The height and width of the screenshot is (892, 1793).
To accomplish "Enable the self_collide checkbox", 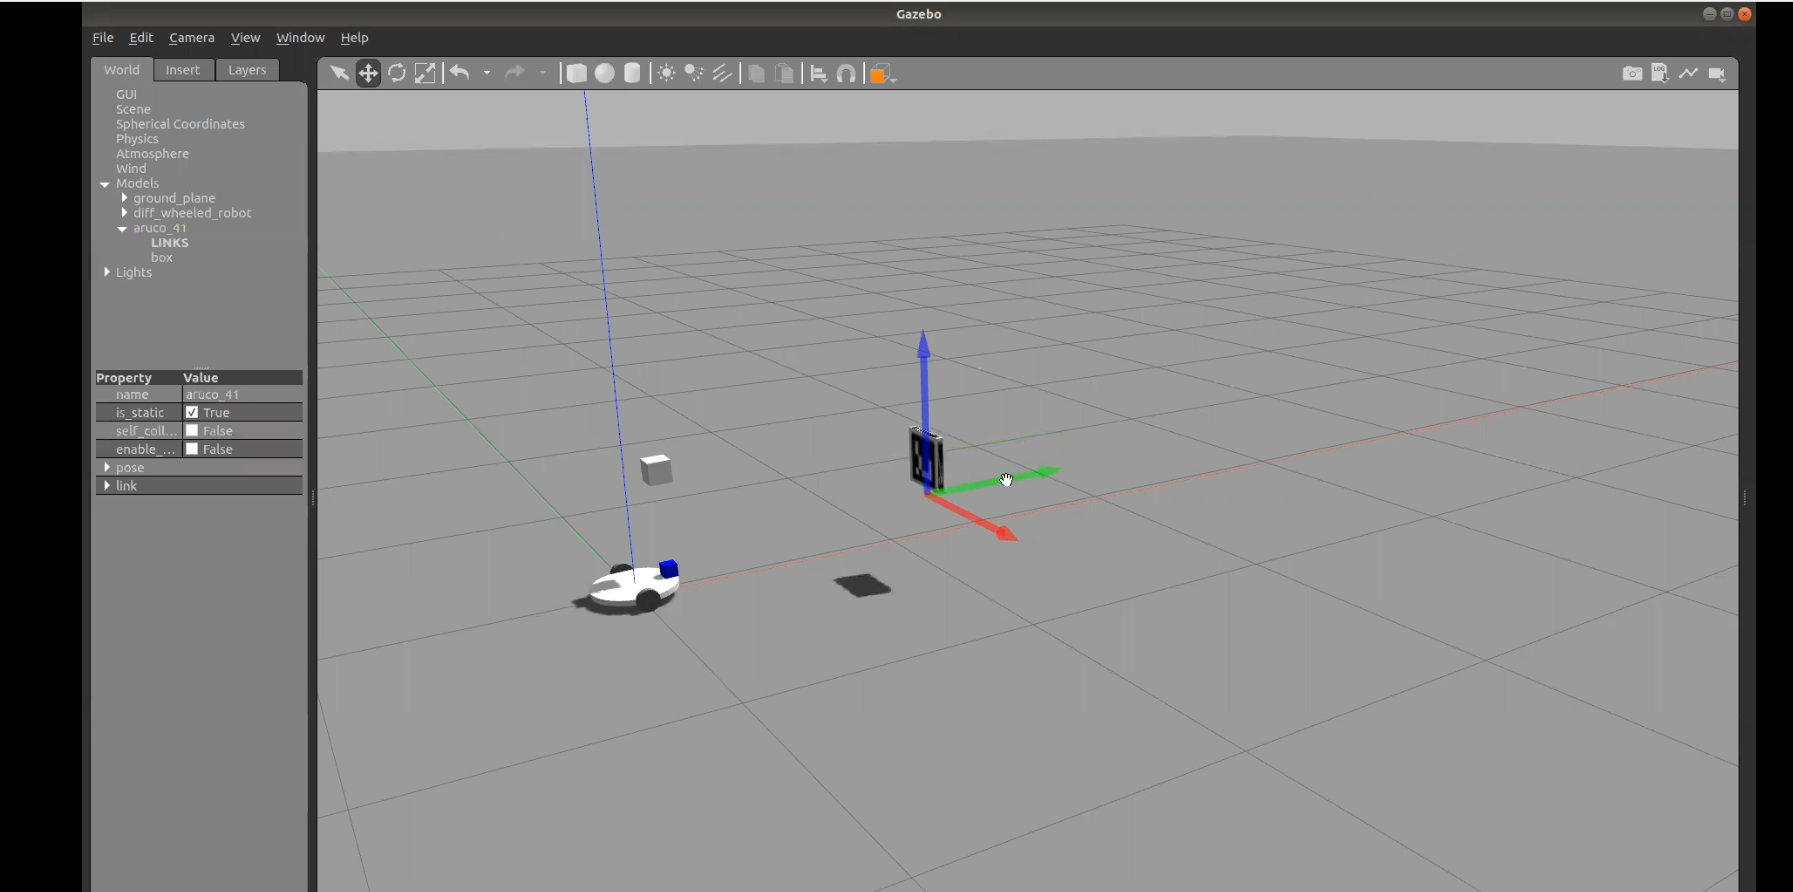I will pyautogui.click(x=192, y=431).
